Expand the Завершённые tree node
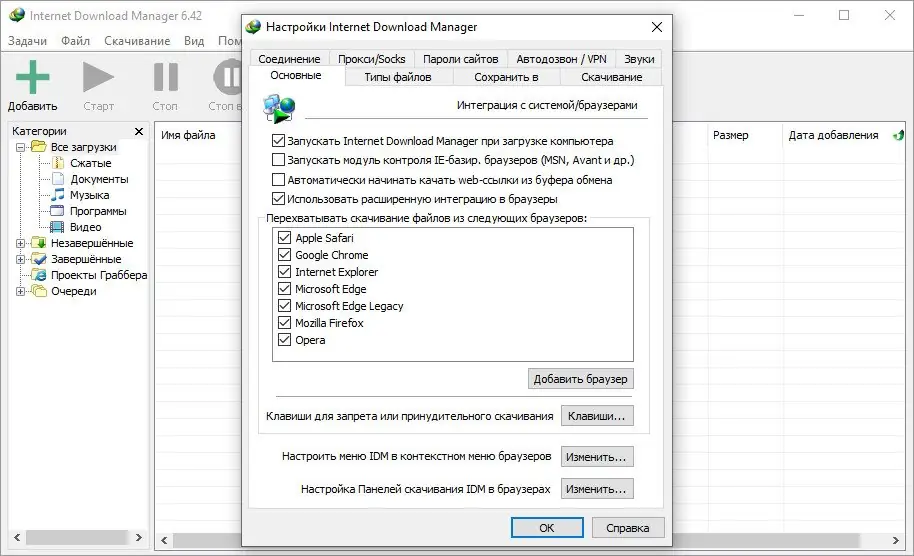Viewport: 914px width, 556px height. click(20, 259)
